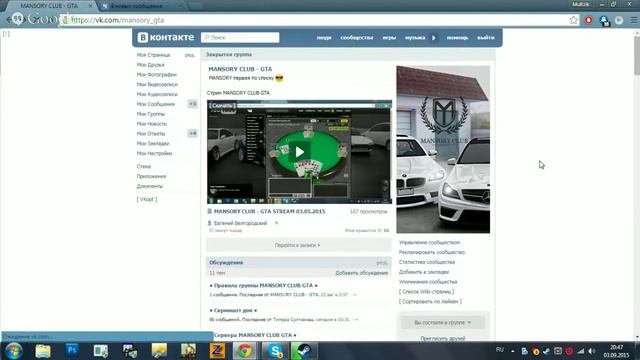Click the gray round extension icon
This screenshot has height=360, width=640.
pos(619,20)
